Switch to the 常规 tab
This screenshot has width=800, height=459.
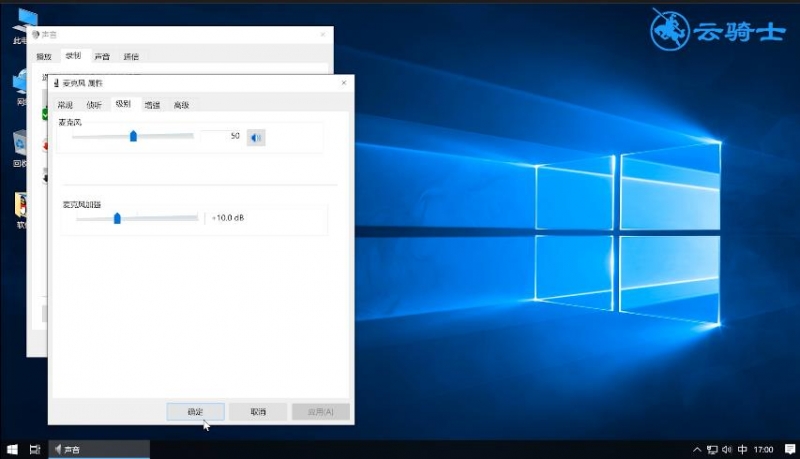[65, 105]
